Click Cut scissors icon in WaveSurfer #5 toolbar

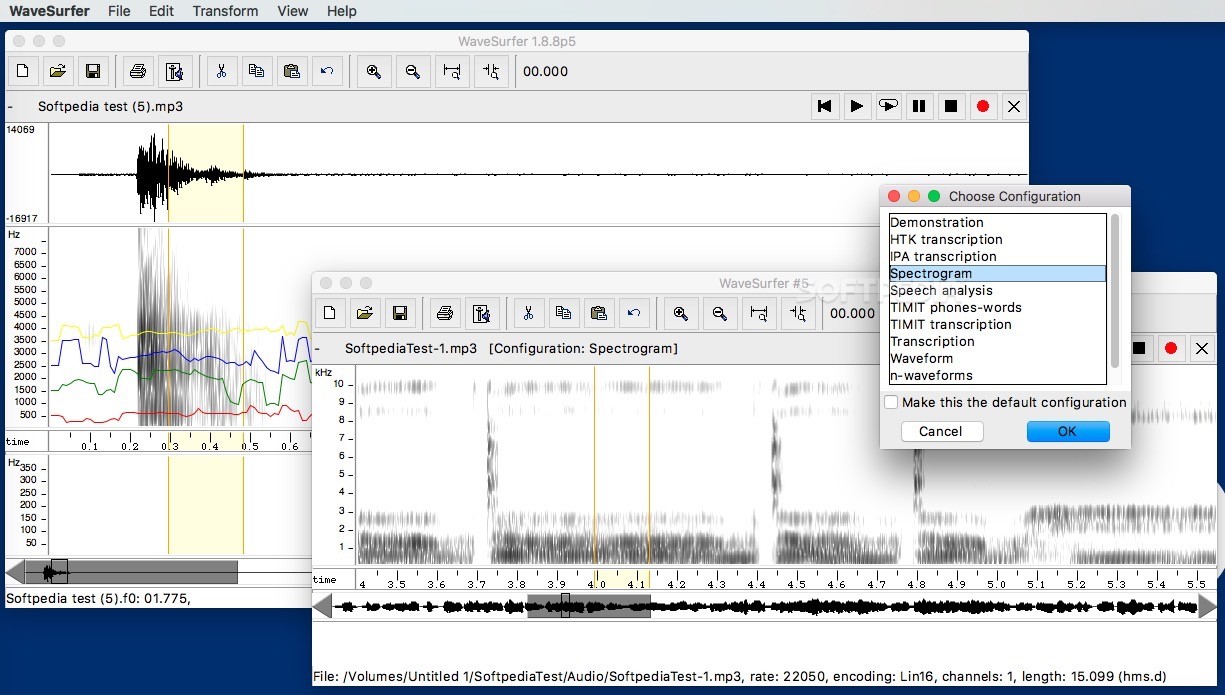click(x=528, y=313)
